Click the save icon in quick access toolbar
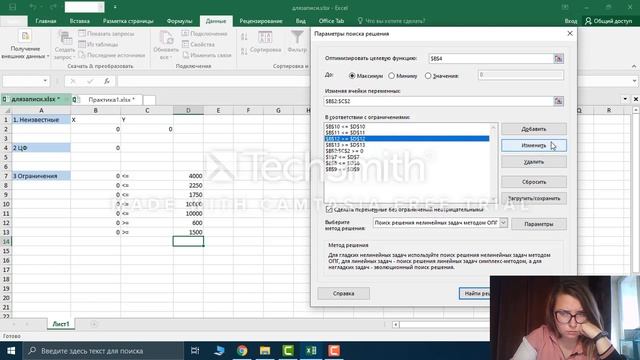 click(13, 7)
